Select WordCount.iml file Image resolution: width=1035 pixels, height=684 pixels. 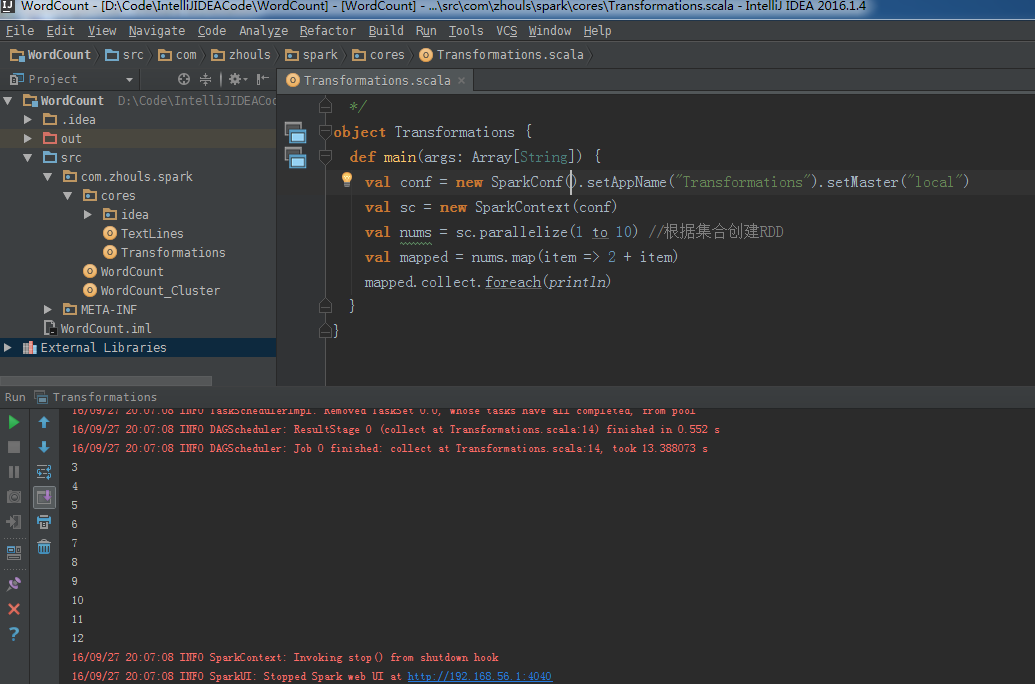(98, 329)
